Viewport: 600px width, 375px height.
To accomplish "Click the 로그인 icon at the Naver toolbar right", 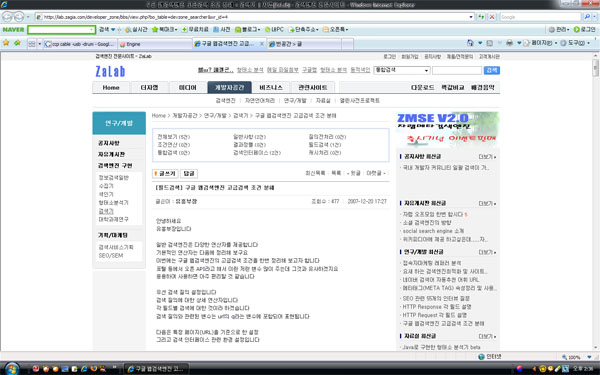I will [577, 29].
